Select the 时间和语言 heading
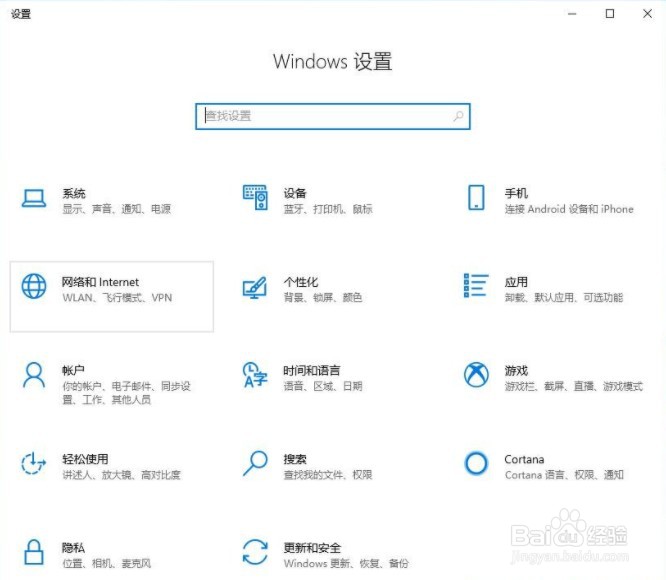Screen dimensions: 666x580 (x=312, y=371)
